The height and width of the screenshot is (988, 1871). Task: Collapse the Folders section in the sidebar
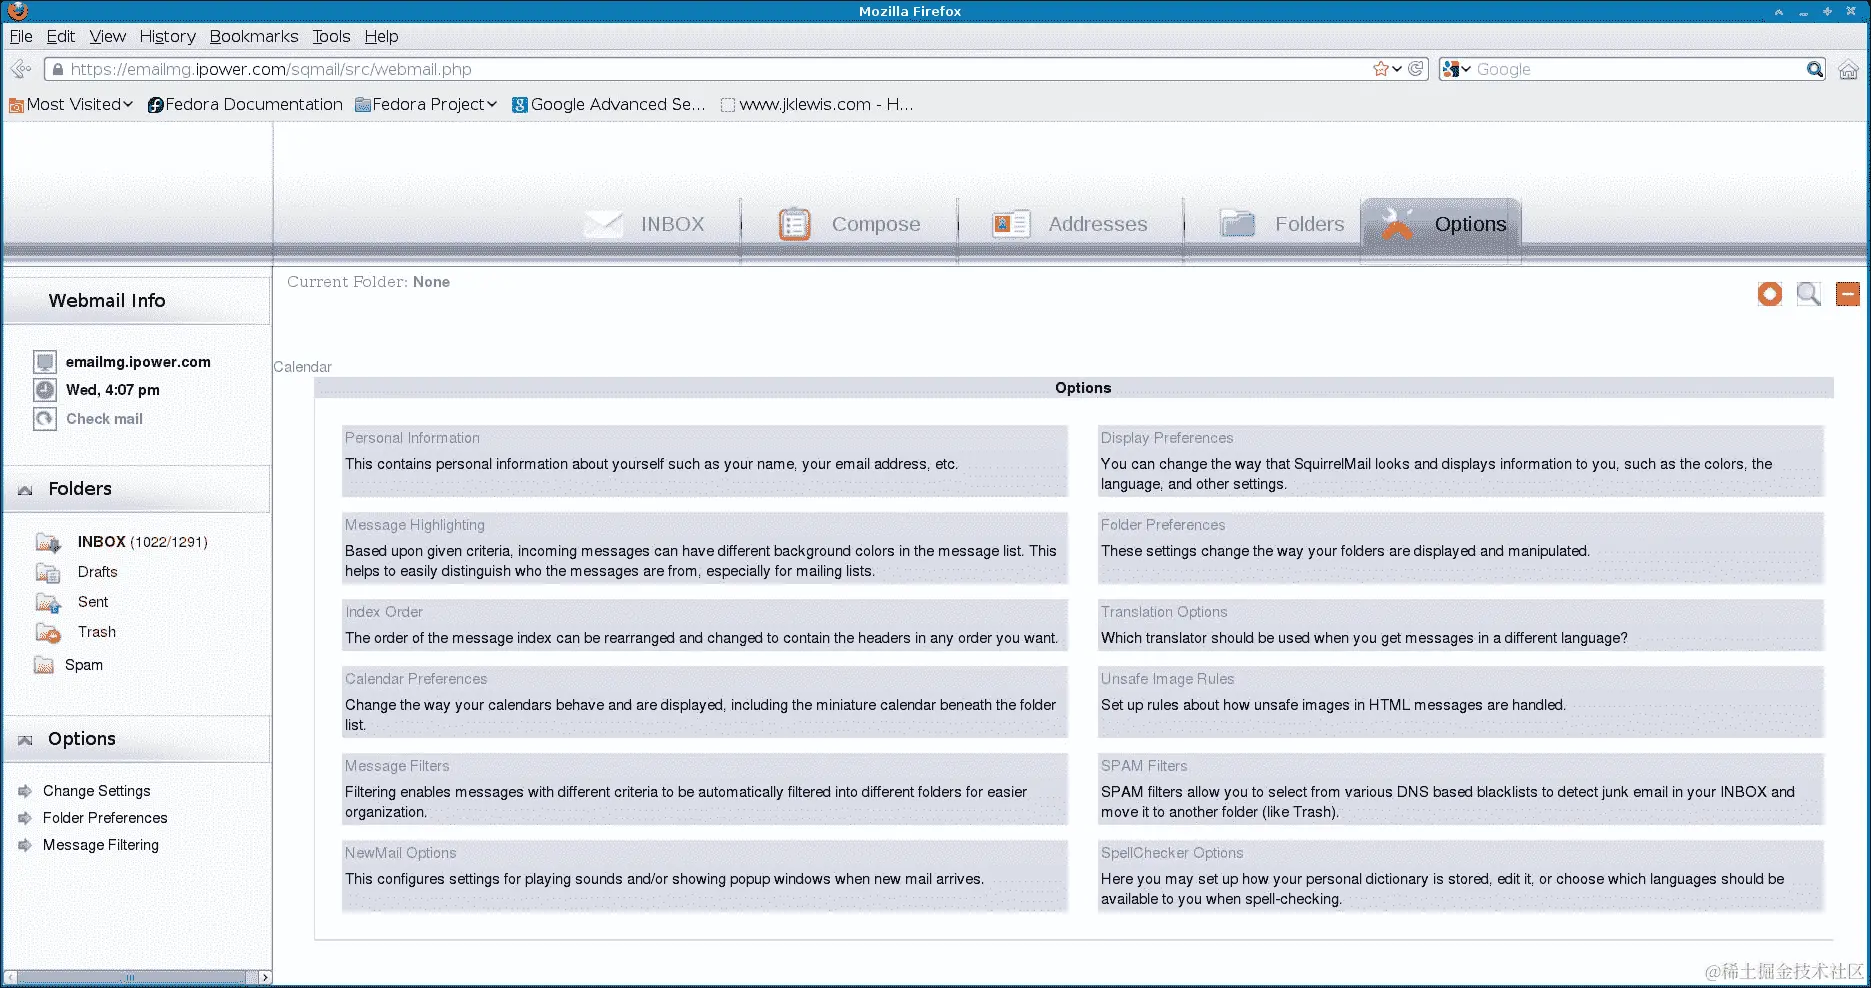click(26, 489)
